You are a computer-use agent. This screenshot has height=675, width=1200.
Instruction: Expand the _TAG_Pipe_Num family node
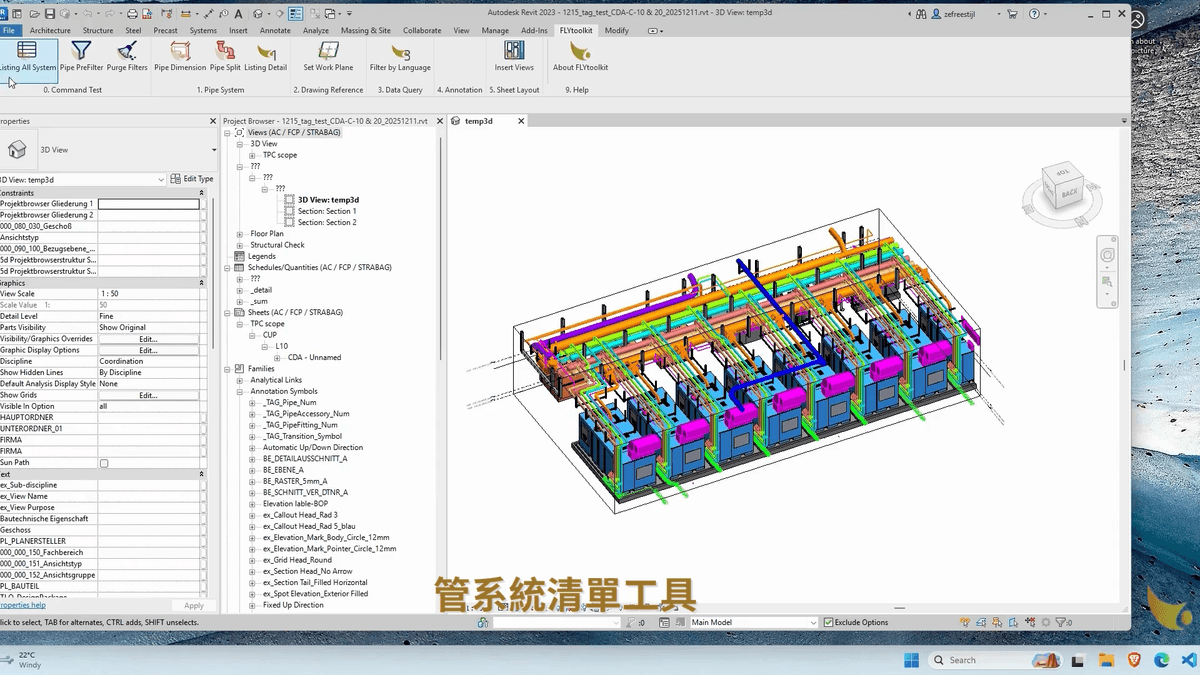tap(252, 403)
